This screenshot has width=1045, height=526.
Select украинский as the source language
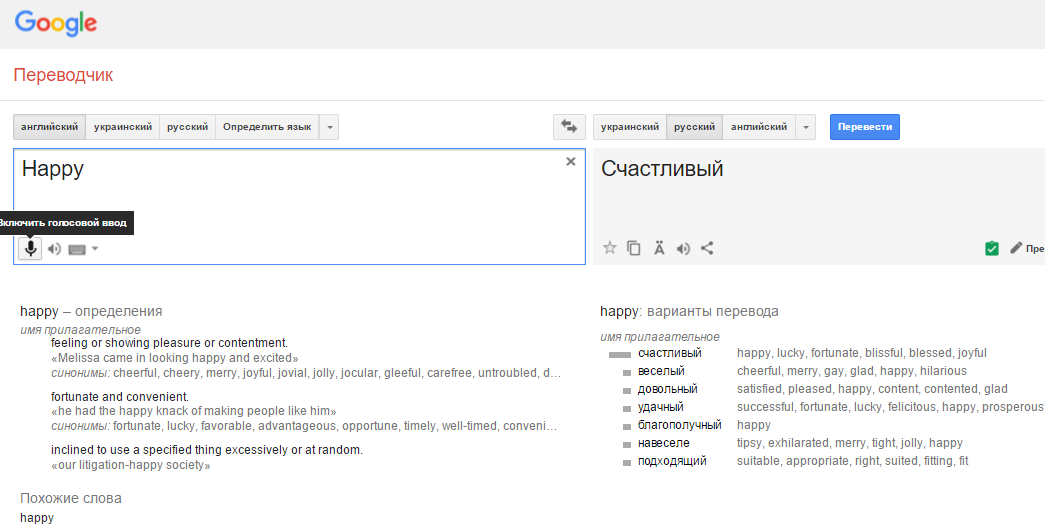point(123,127)
